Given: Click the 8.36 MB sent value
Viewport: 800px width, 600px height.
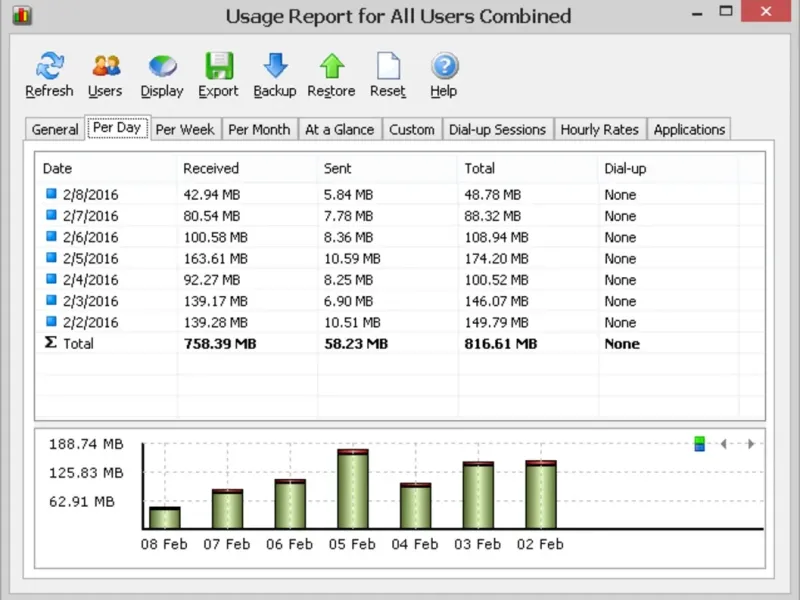Looking at the screenshot, I should 348,237.
